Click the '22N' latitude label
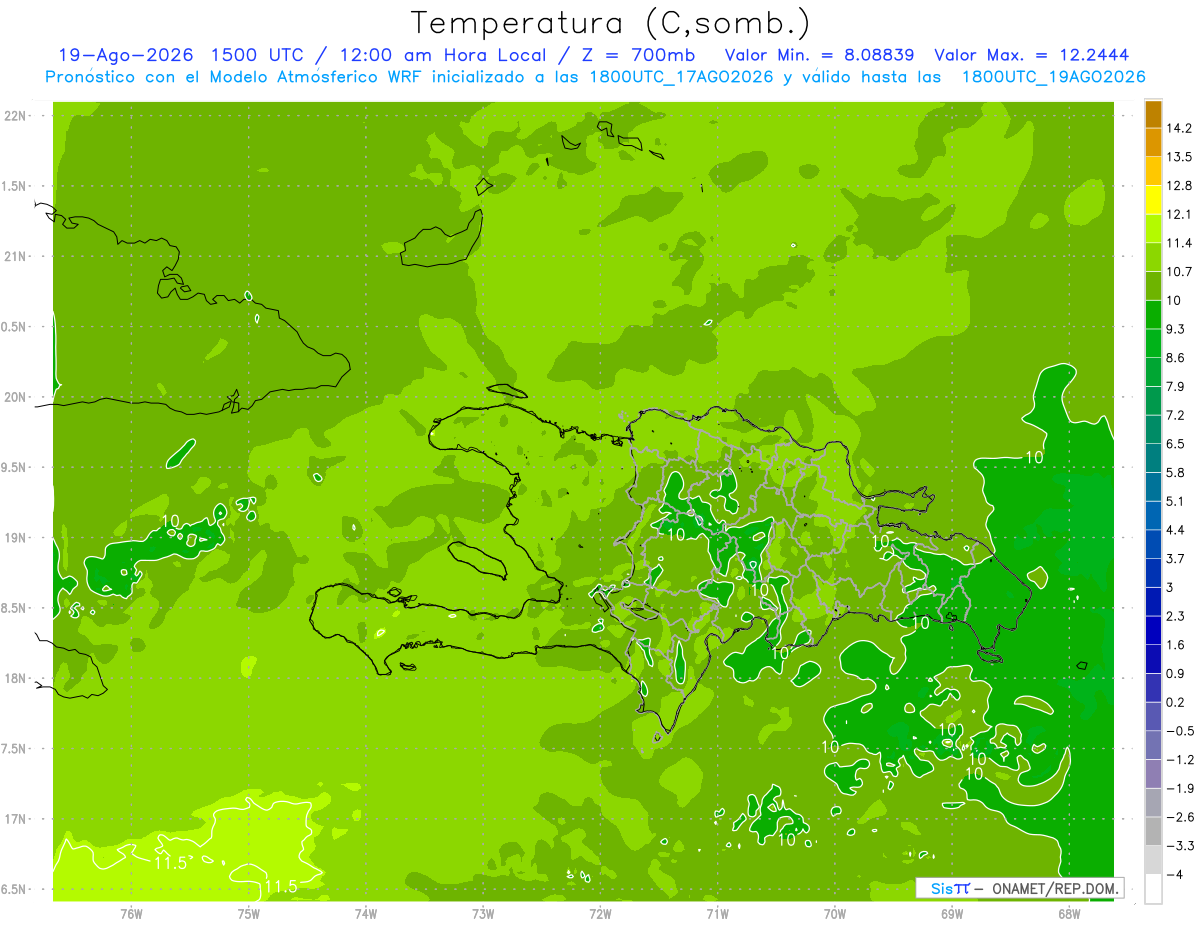This screenshot has width=1200, height=927. tap(16, 116)
